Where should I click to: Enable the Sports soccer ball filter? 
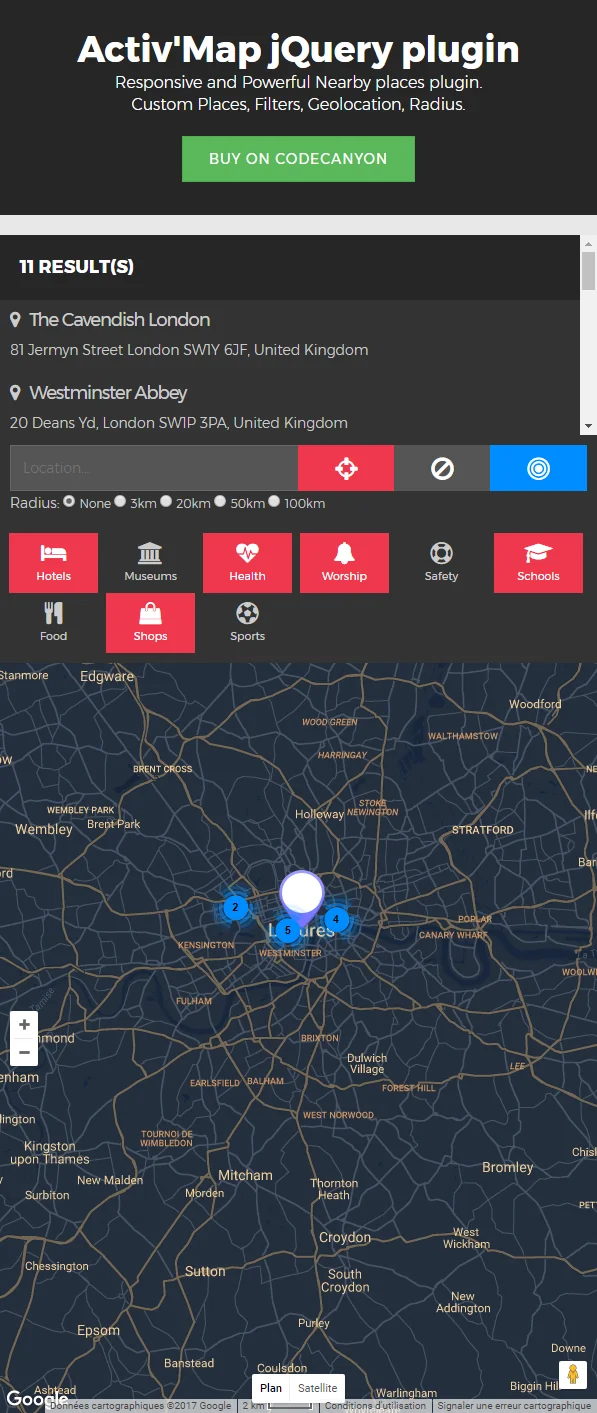247,623
